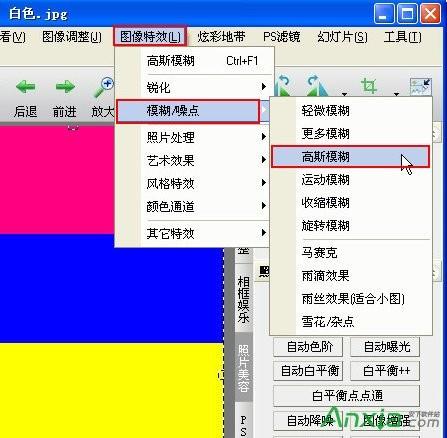Image resolution: width=447 pixels, height=438 pixels.
Task: Click the green Back arrow icon
Action: pyautogui.click(x=25, y=87)
